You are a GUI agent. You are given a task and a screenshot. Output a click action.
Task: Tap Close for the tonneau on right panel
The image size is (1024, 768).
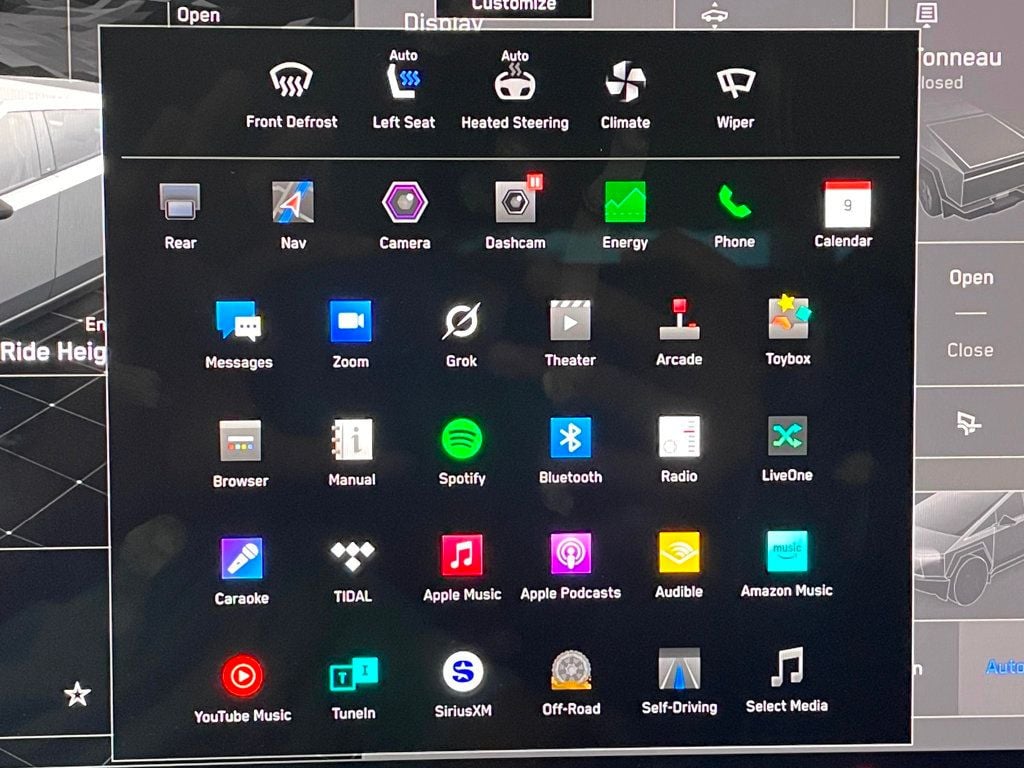[970, 350]
